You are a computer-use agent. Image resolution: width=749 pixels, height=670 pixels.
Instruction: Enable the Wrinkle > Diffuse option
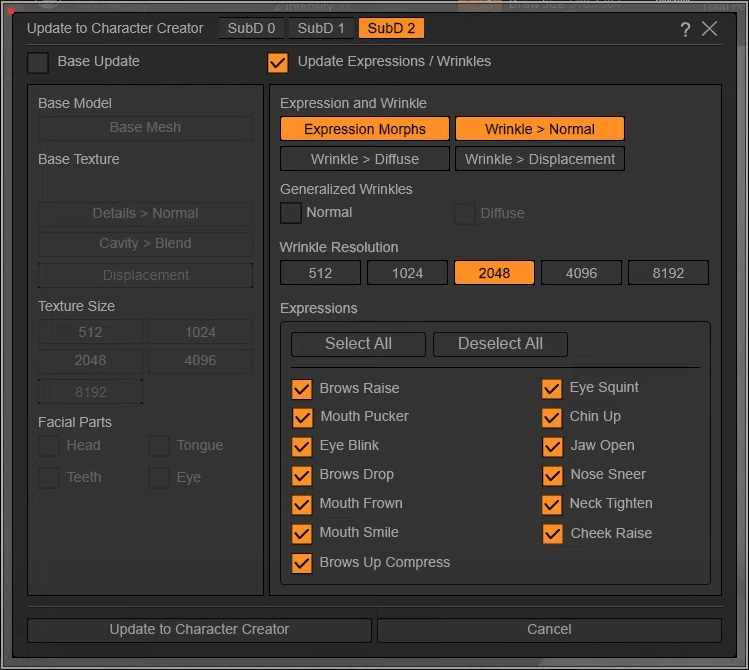pyautogui.click(x=365, y=159)
